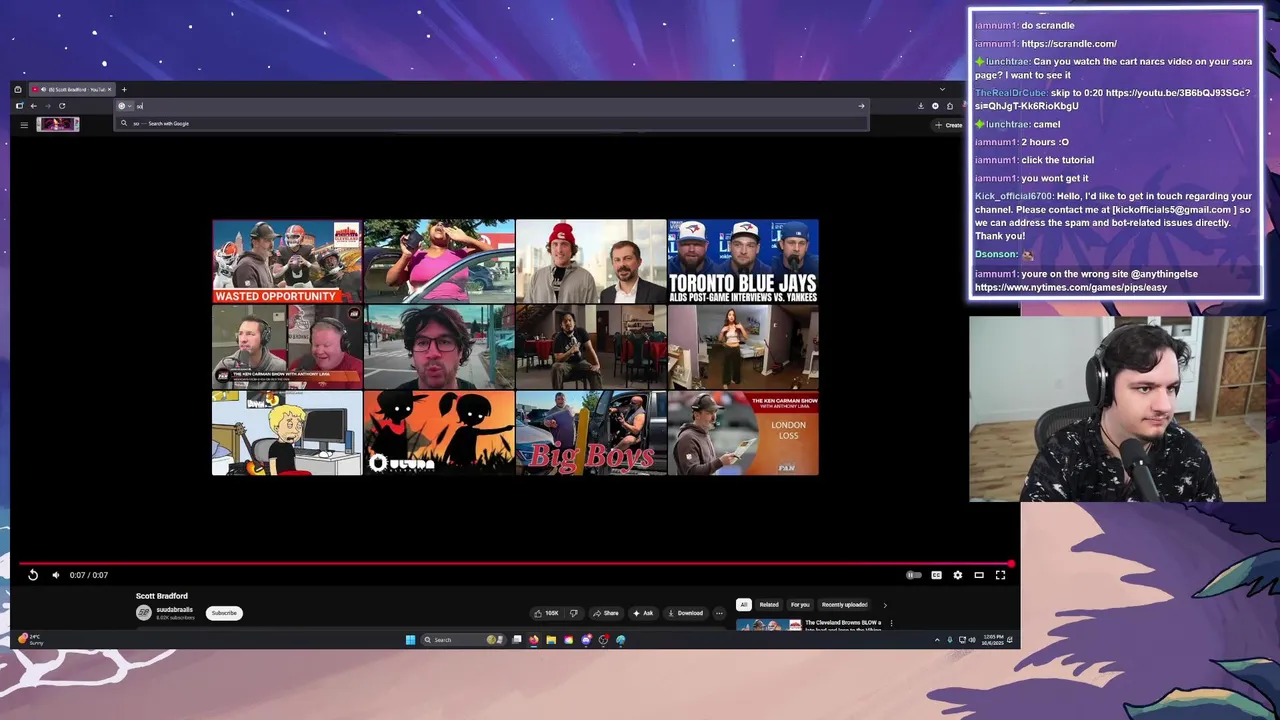
Task: Open the Cleveland Browns BLOW video title
Action: [843, 625]
